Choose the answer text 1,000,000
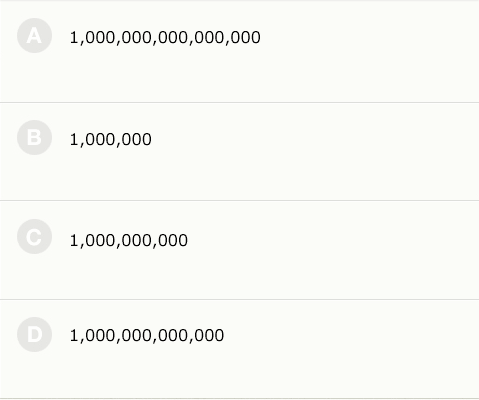This screenshot has width=479, height=400. (111, 139)
